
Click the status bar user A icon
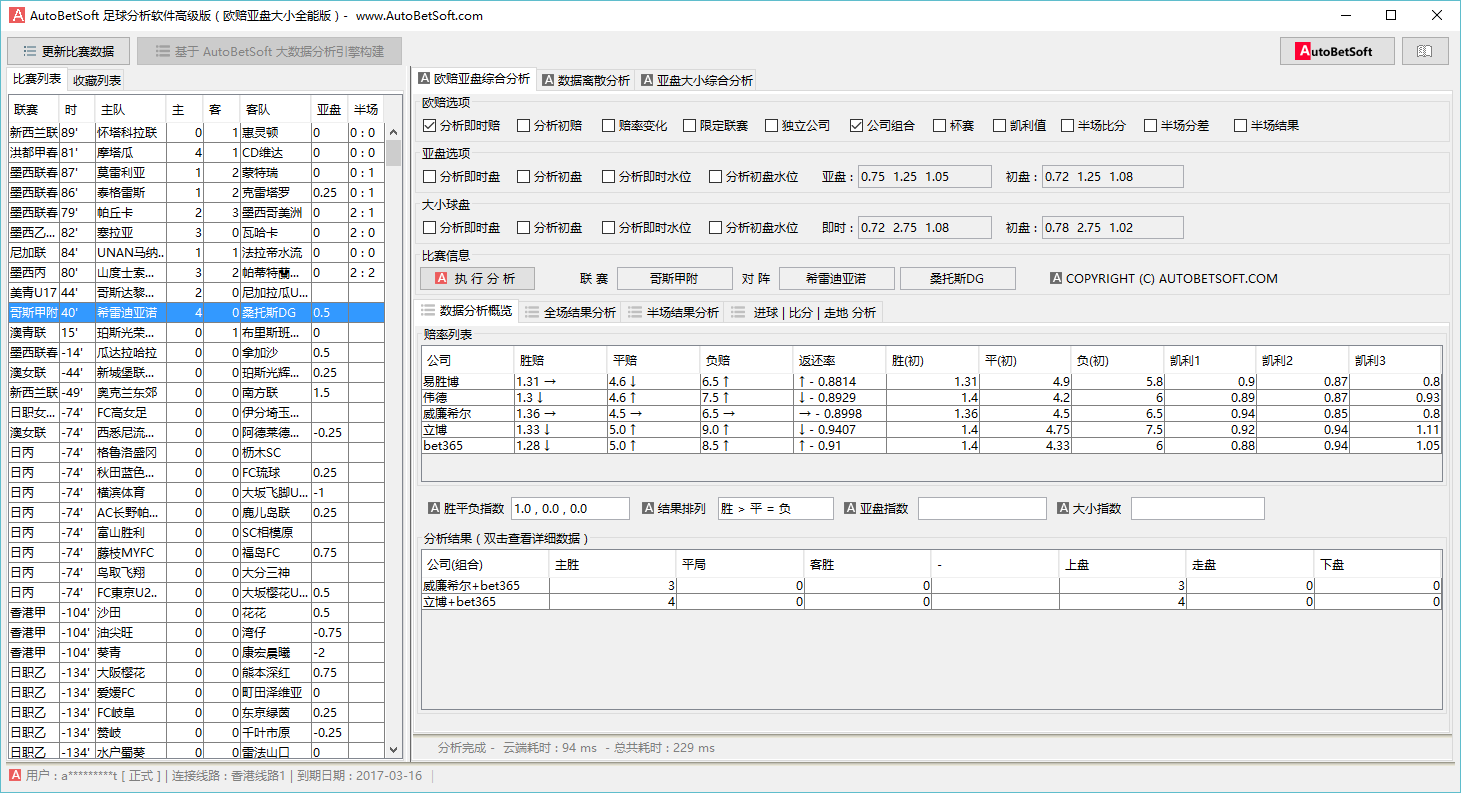[15, 775]
